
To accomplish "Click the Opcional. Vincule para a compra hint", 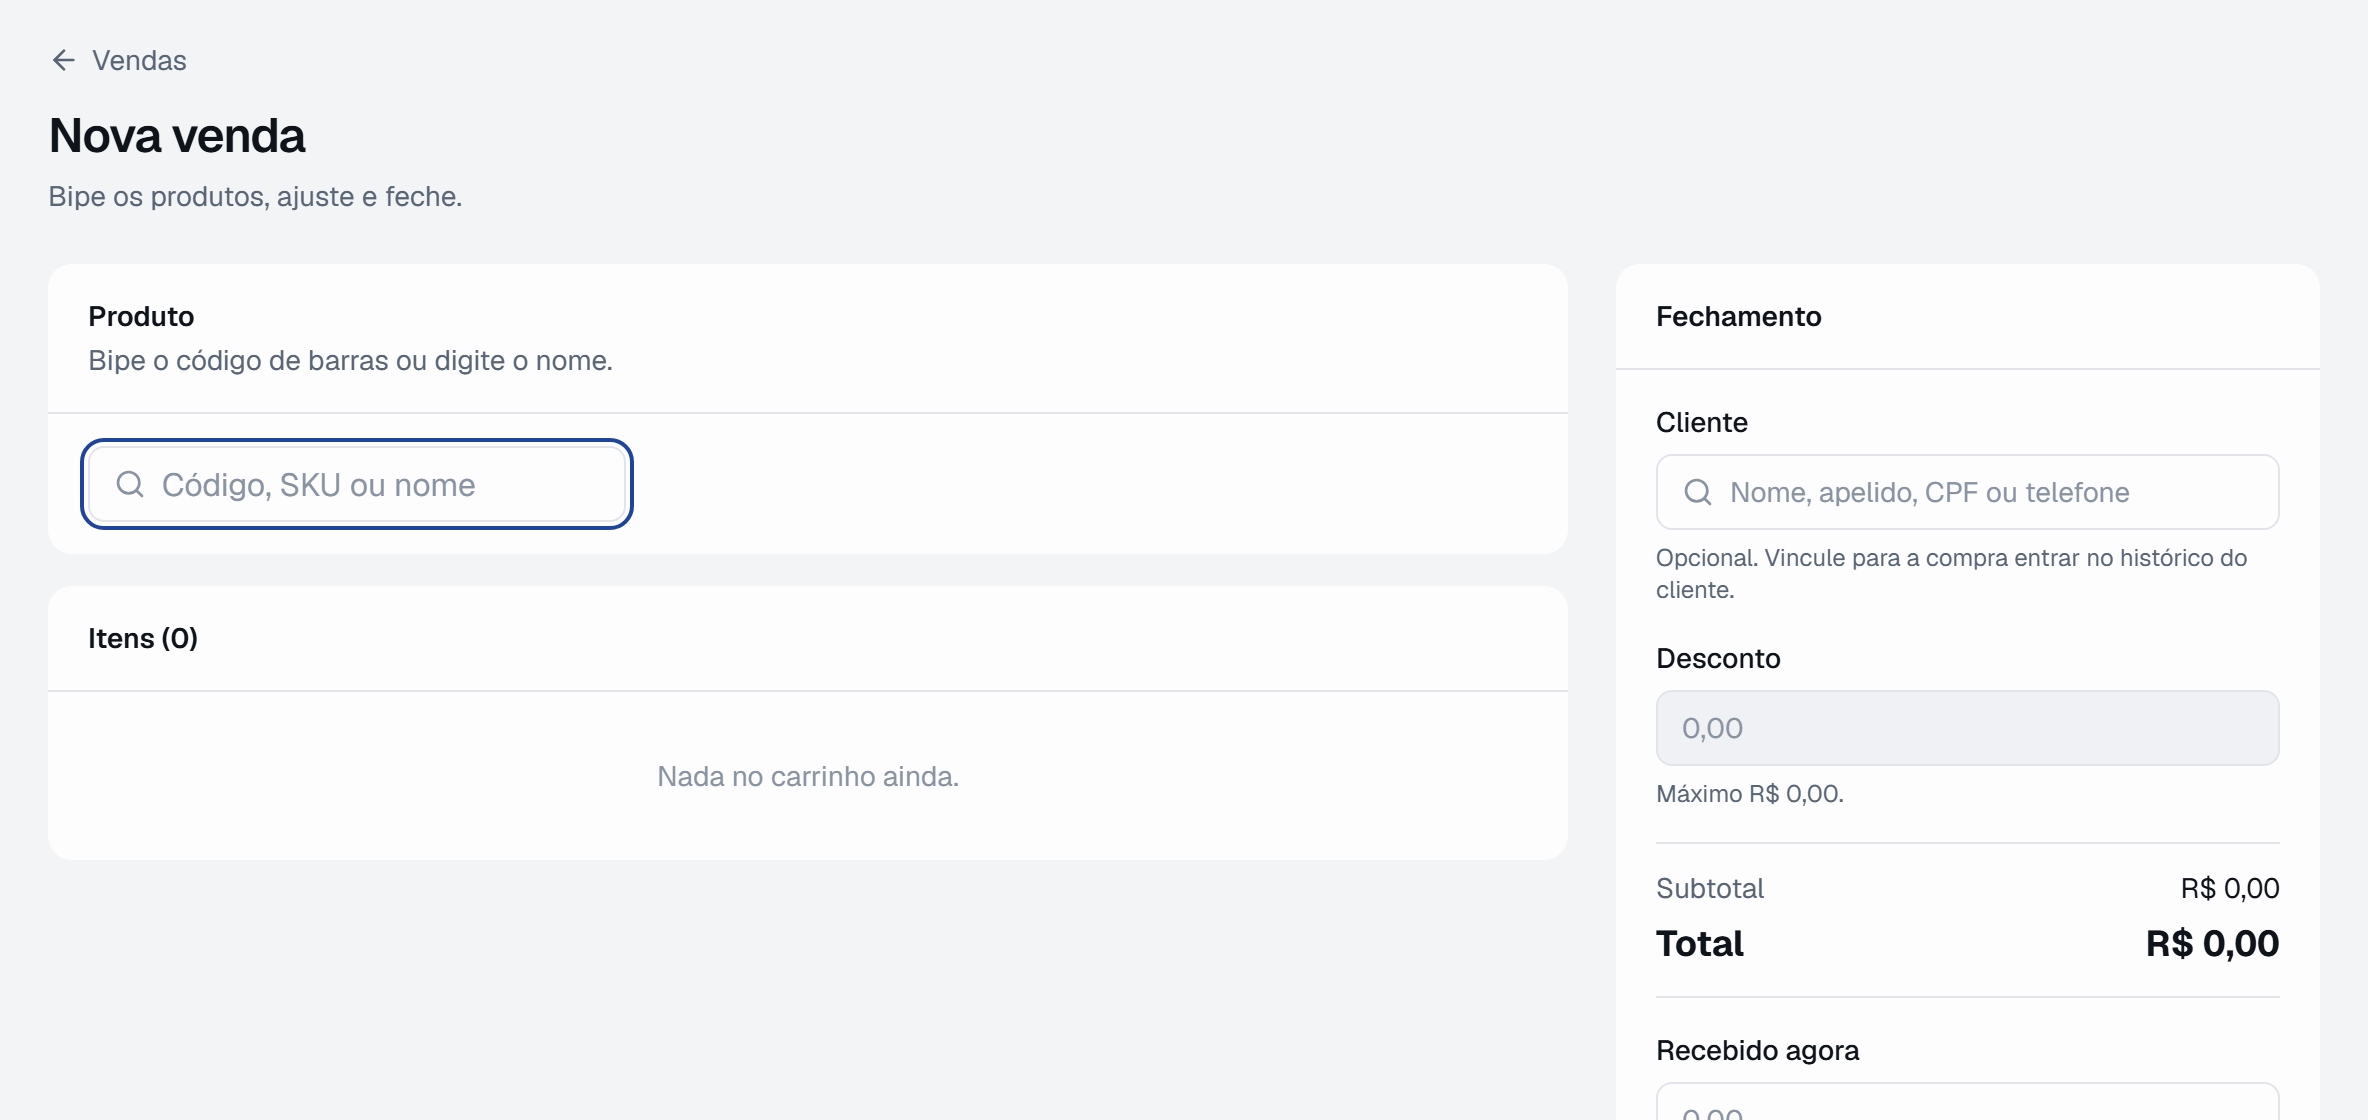I will pos(1951,574).
